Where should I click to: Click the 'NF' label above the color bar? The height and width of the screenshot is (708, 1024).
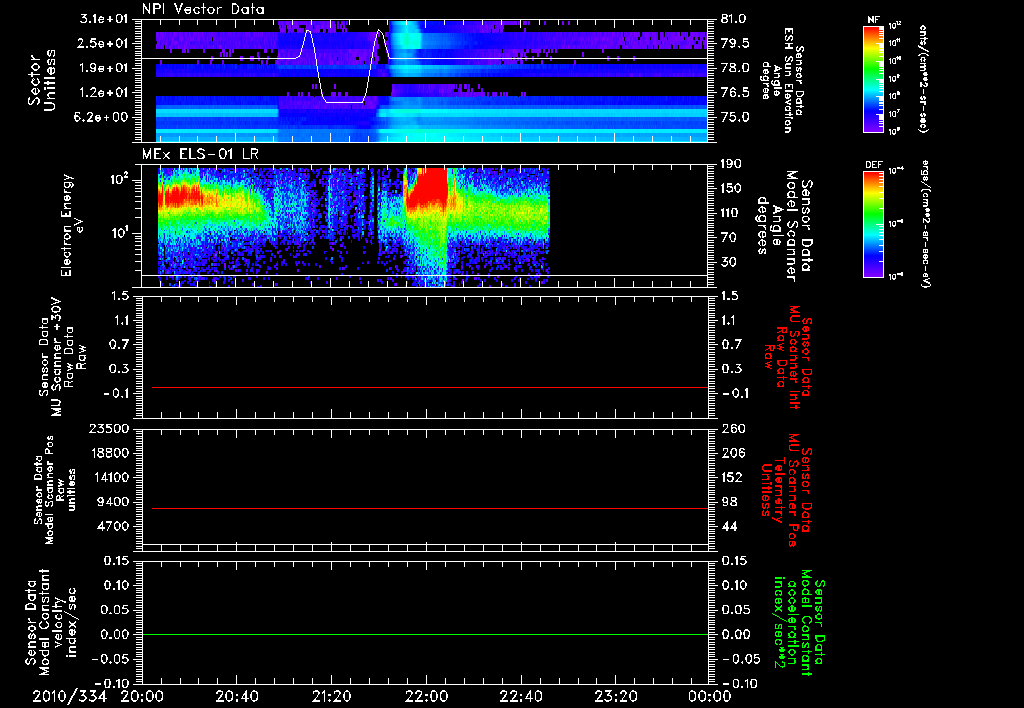pos(873,20)
